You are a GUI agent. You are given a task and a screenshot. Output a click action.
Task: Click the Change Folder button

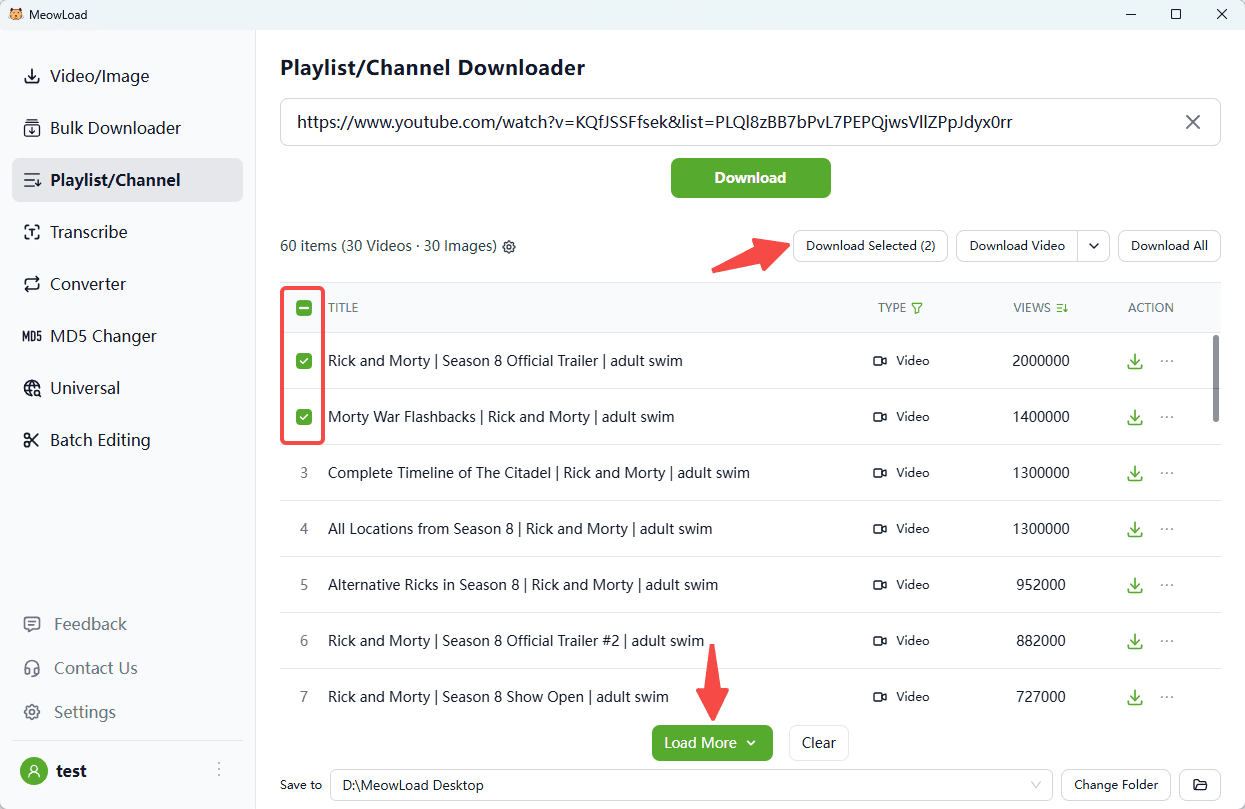pos(1116,785)
